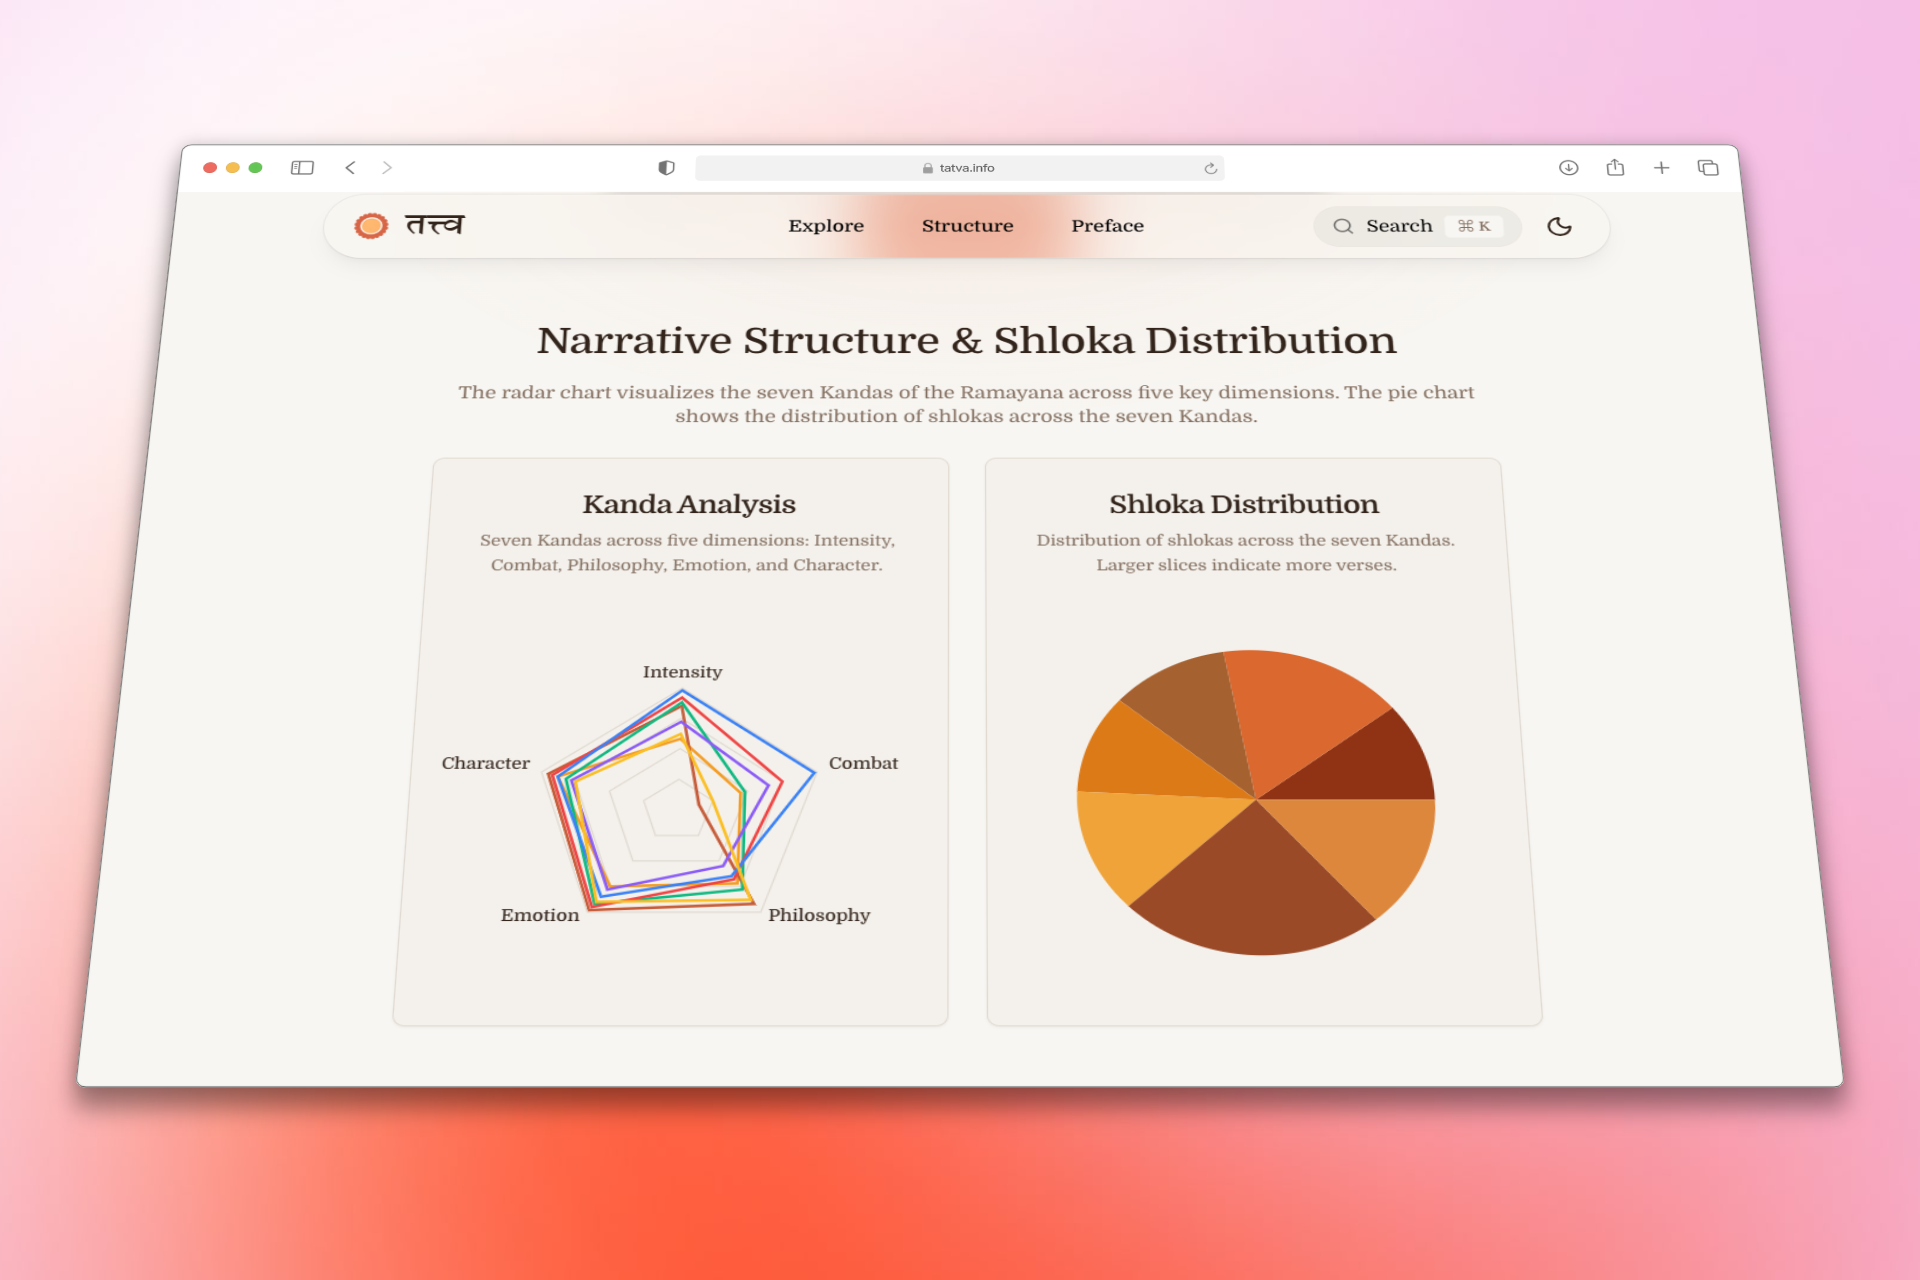Go forward with browser forward arrow
Viewport: 1920px width, 1280px height.
pyautogui.click(x=387, y=168)
